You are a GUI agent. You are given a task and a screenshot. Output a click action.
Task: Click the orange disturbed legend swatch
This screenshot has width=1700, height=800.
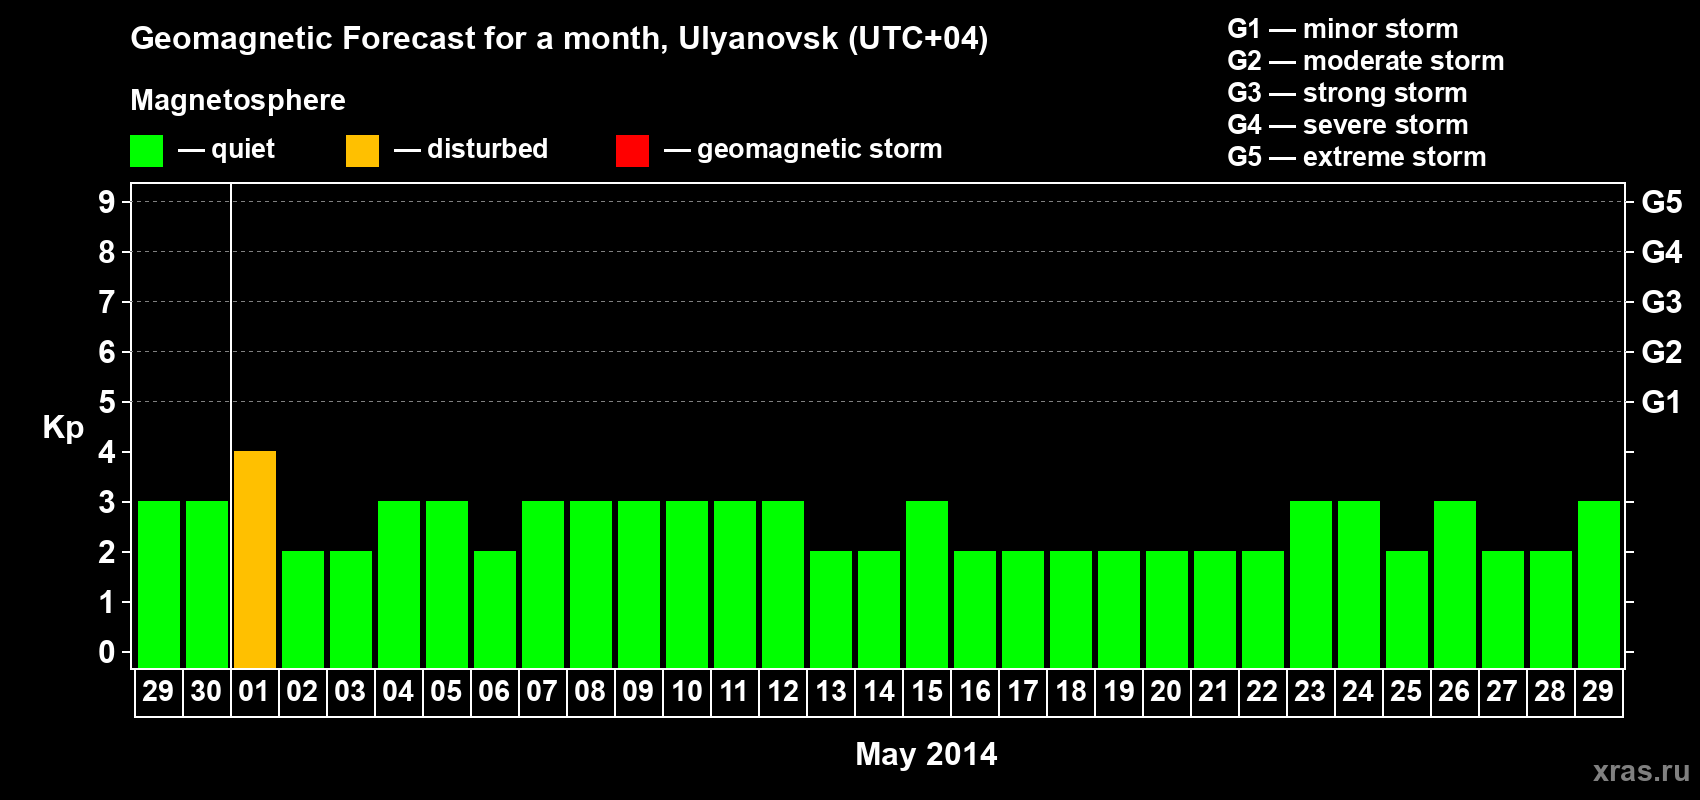[362, 151]
